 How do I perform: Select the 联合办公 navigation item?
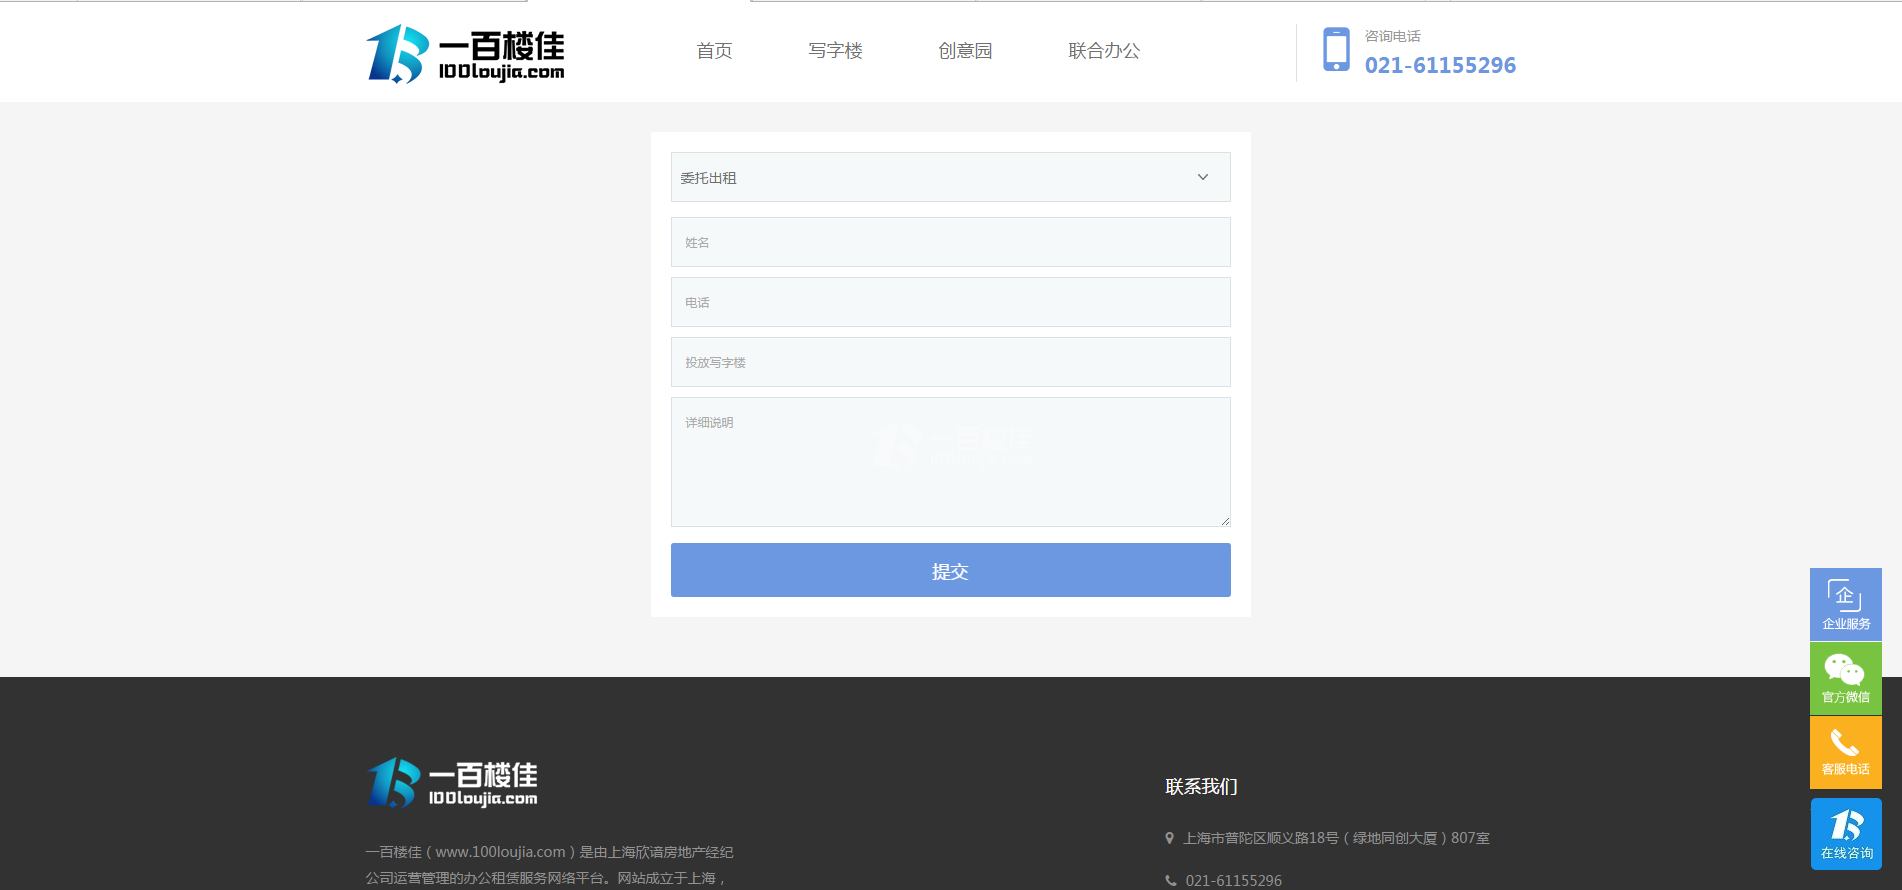coord(1104,51)
